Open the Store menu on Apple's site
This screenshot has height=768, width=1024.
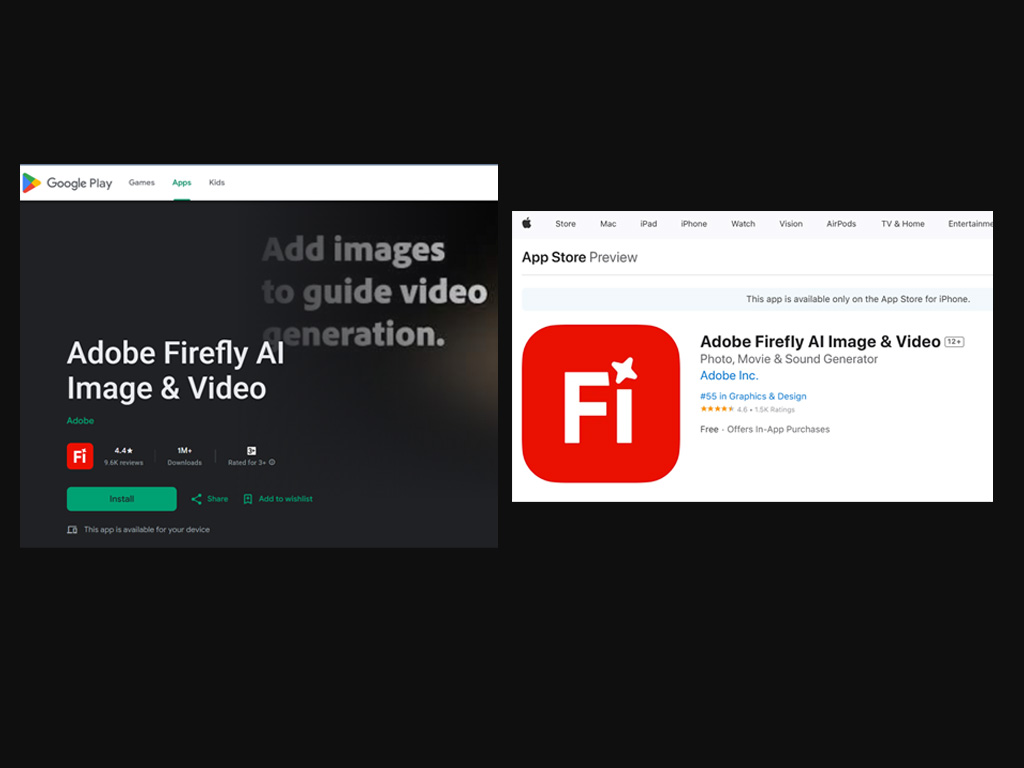(566, 223)
